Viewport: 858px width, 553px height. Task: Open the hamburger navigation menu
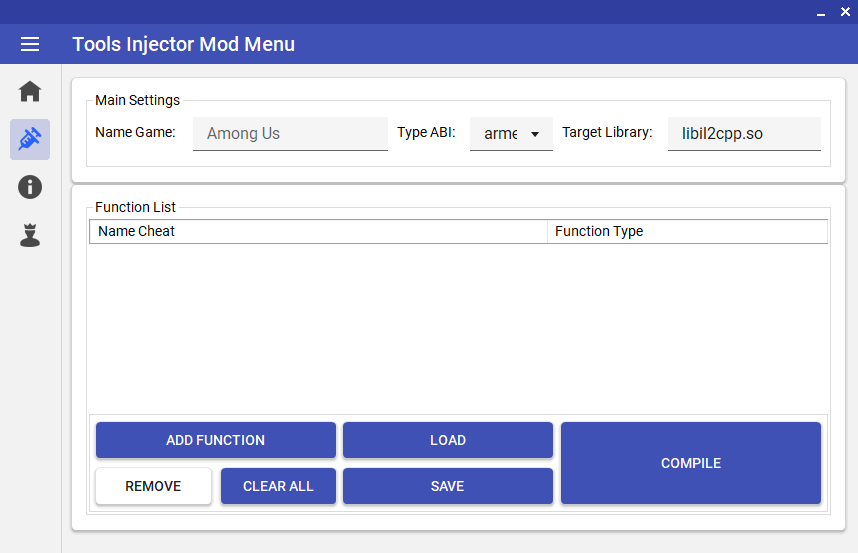[x=30, y=44]
